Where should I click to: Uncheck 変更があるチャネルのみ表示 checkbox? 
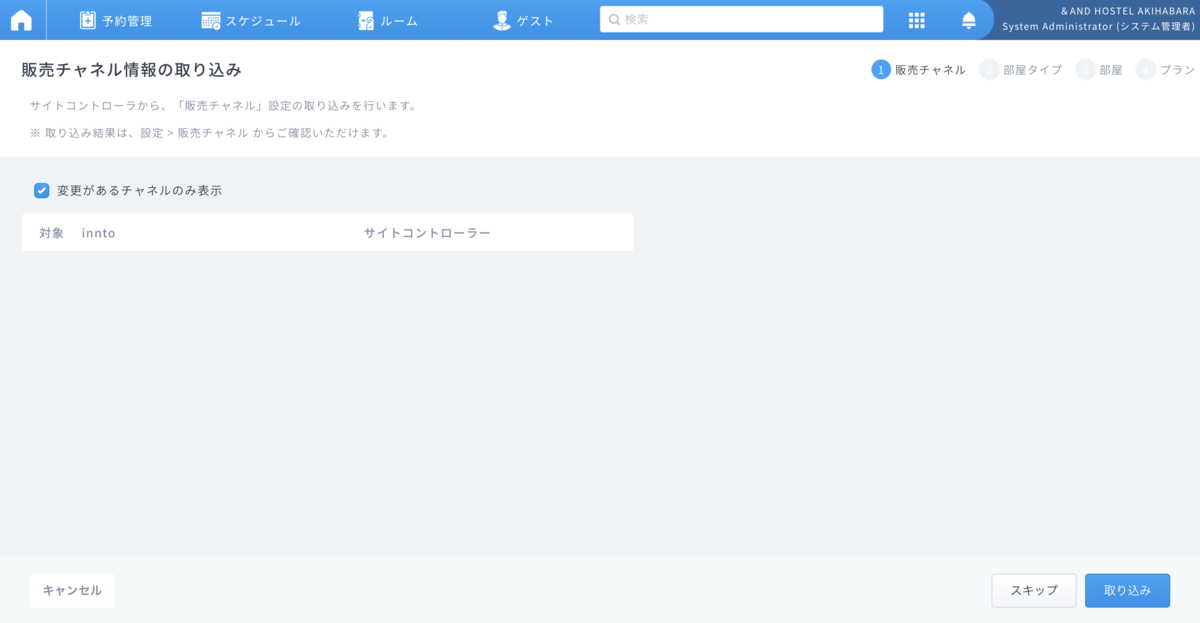[x=42, y=190]
